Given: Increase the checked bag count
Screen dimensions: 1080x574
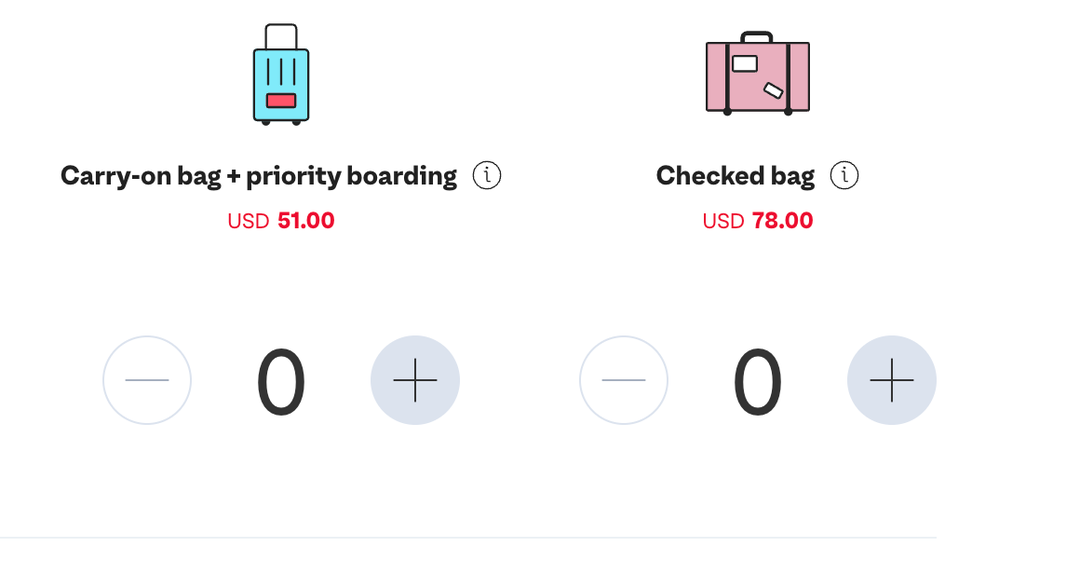Looking at the screenshot, I should pyautogui.click(x=891, y=381).
